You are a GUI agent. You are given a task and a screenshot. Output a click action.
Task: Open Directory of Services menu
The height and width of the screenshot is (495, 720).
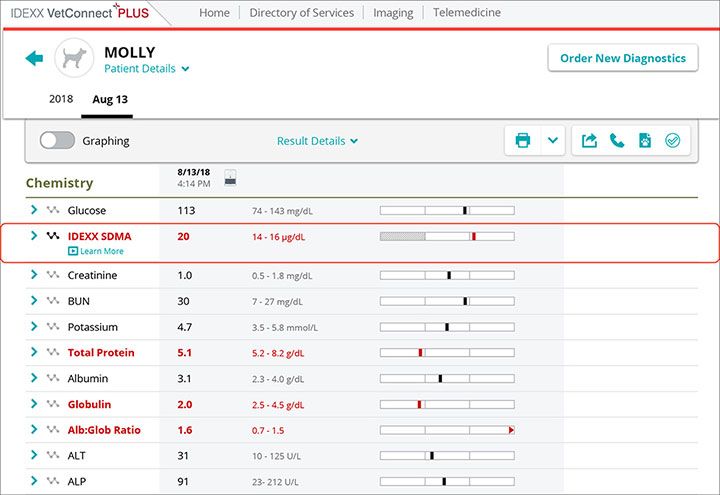(302, 13)
